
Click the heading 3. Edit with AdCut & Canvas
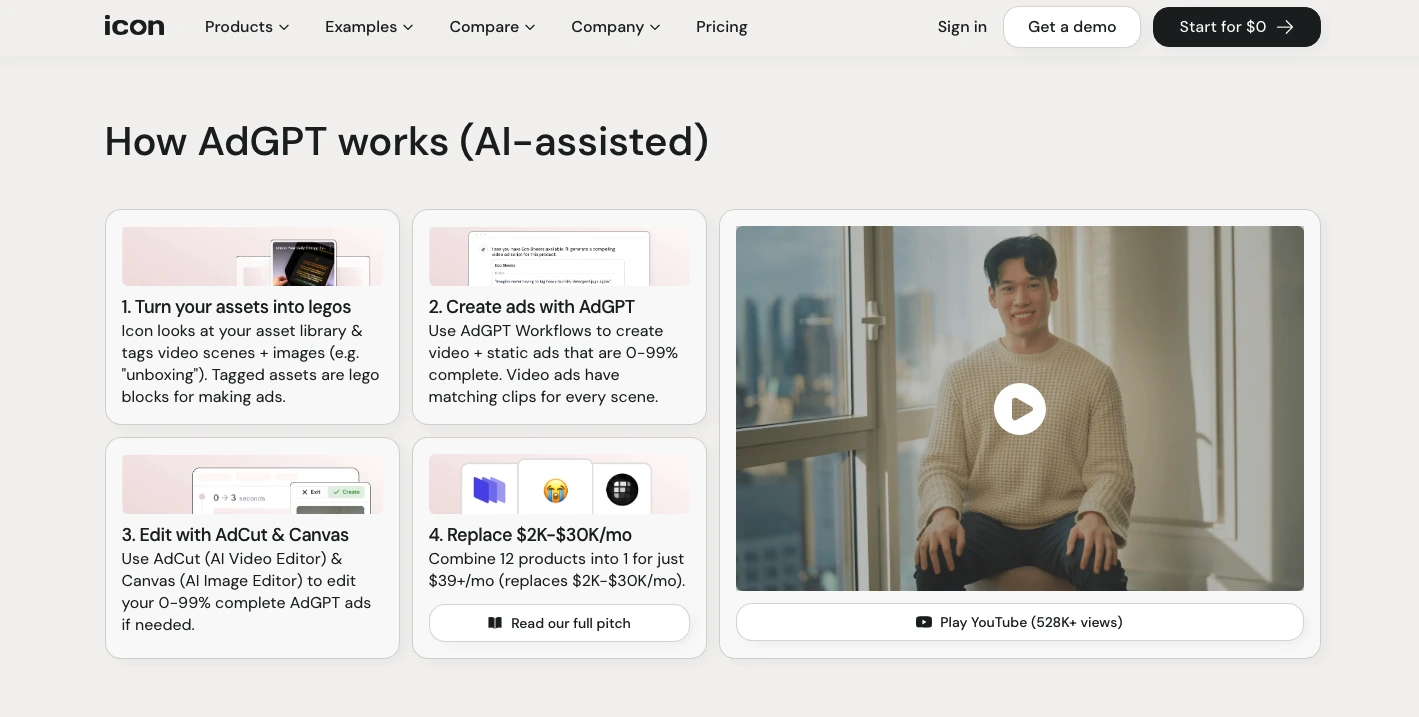pyautogui.click(x=235, y=535)
